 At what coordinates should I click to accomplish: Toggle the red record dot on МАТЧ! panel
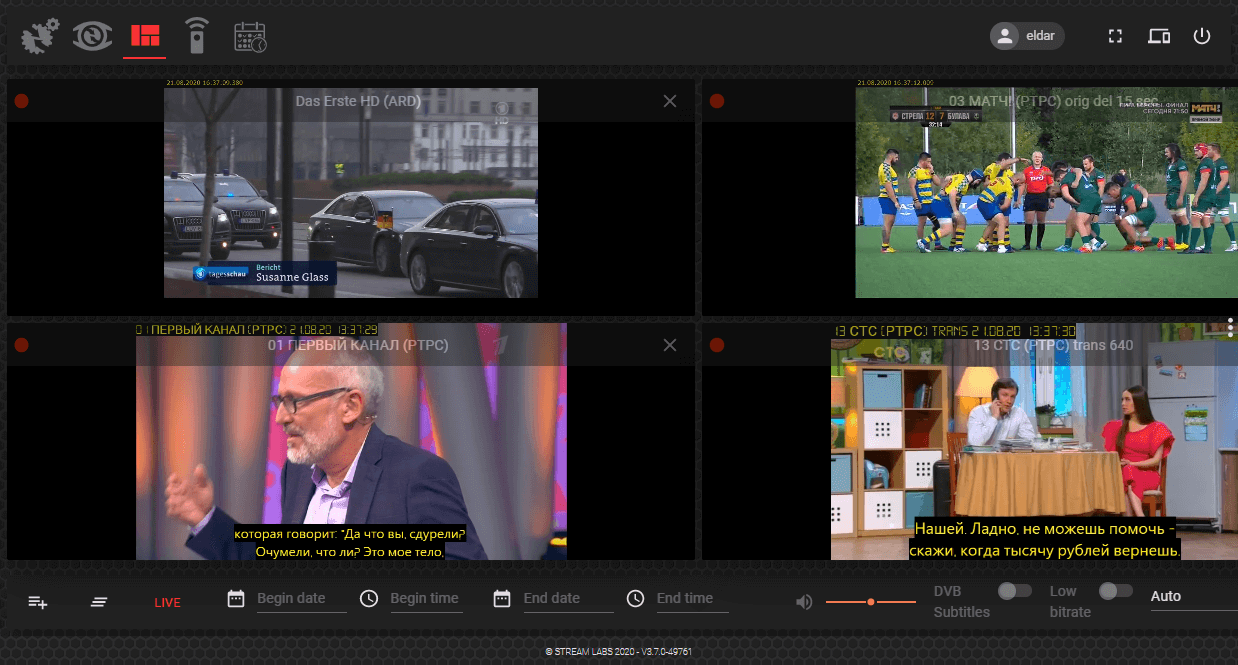[716, 101]
